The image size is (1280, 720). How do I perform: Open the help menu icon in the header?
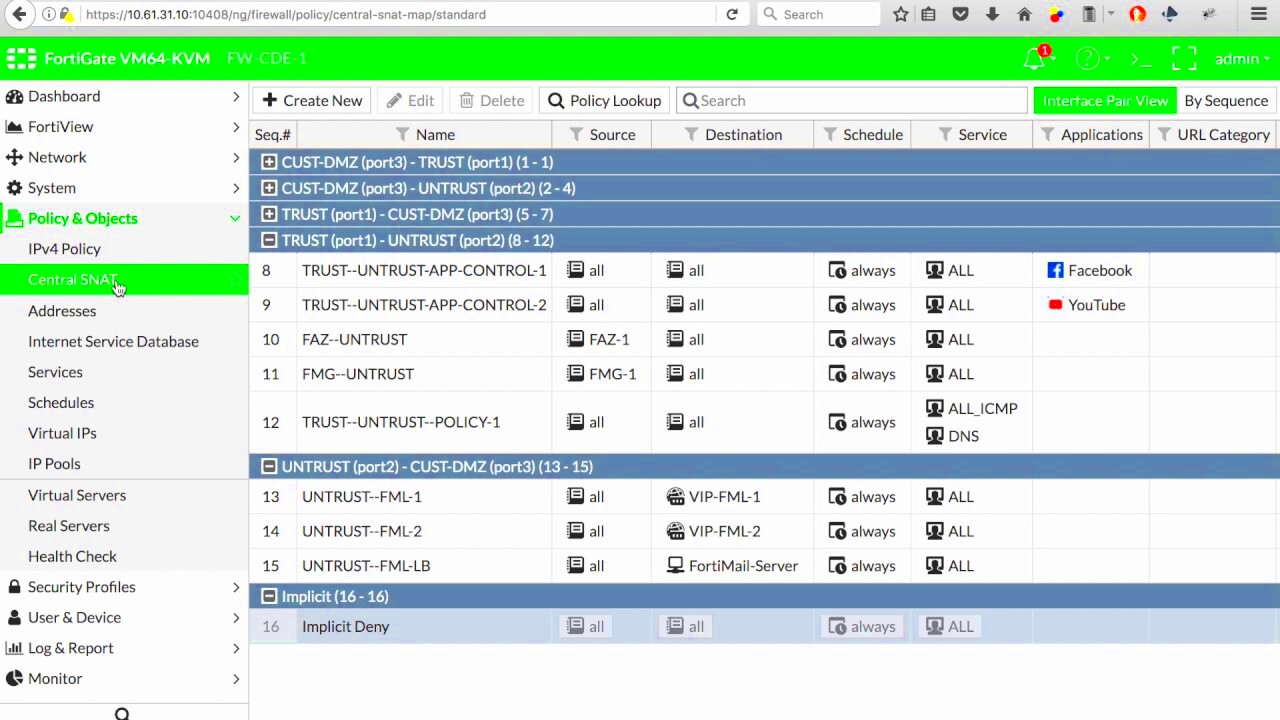(x=1086, y=58)
